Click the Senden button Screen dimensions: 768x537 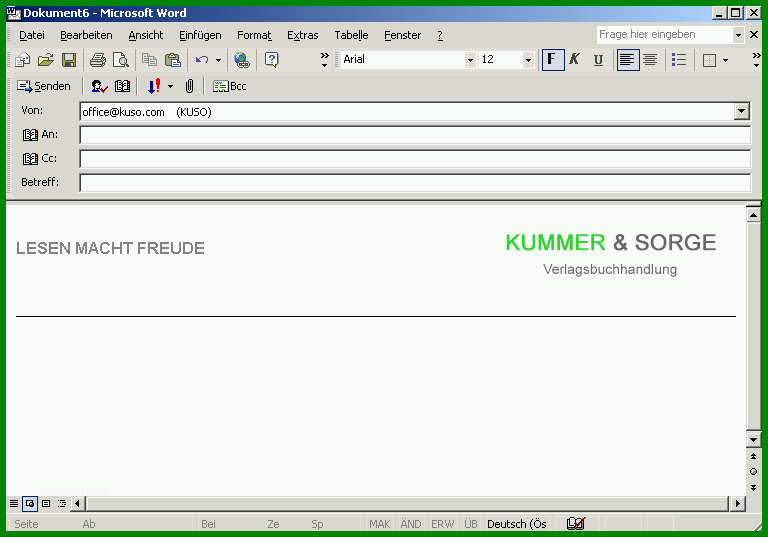pyautogui.click(x=44, y=87)
